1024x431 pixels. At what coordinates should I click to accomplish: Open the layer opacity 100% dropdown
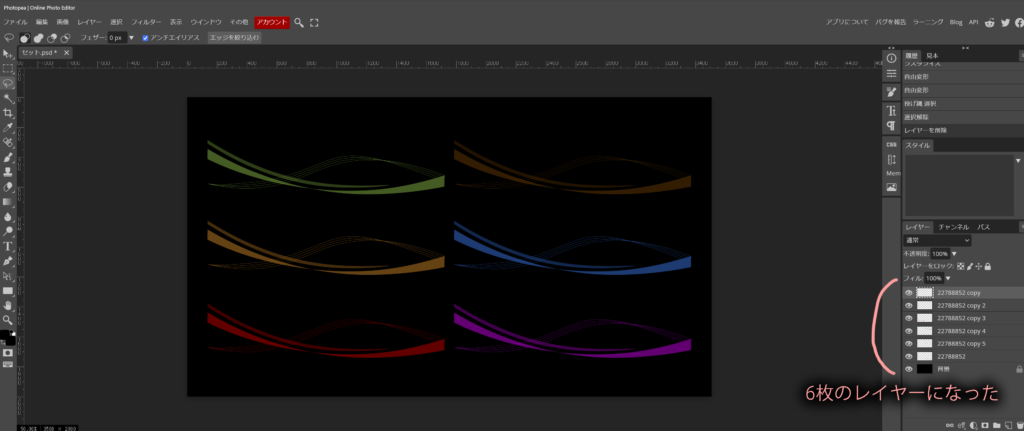[954, 254]
